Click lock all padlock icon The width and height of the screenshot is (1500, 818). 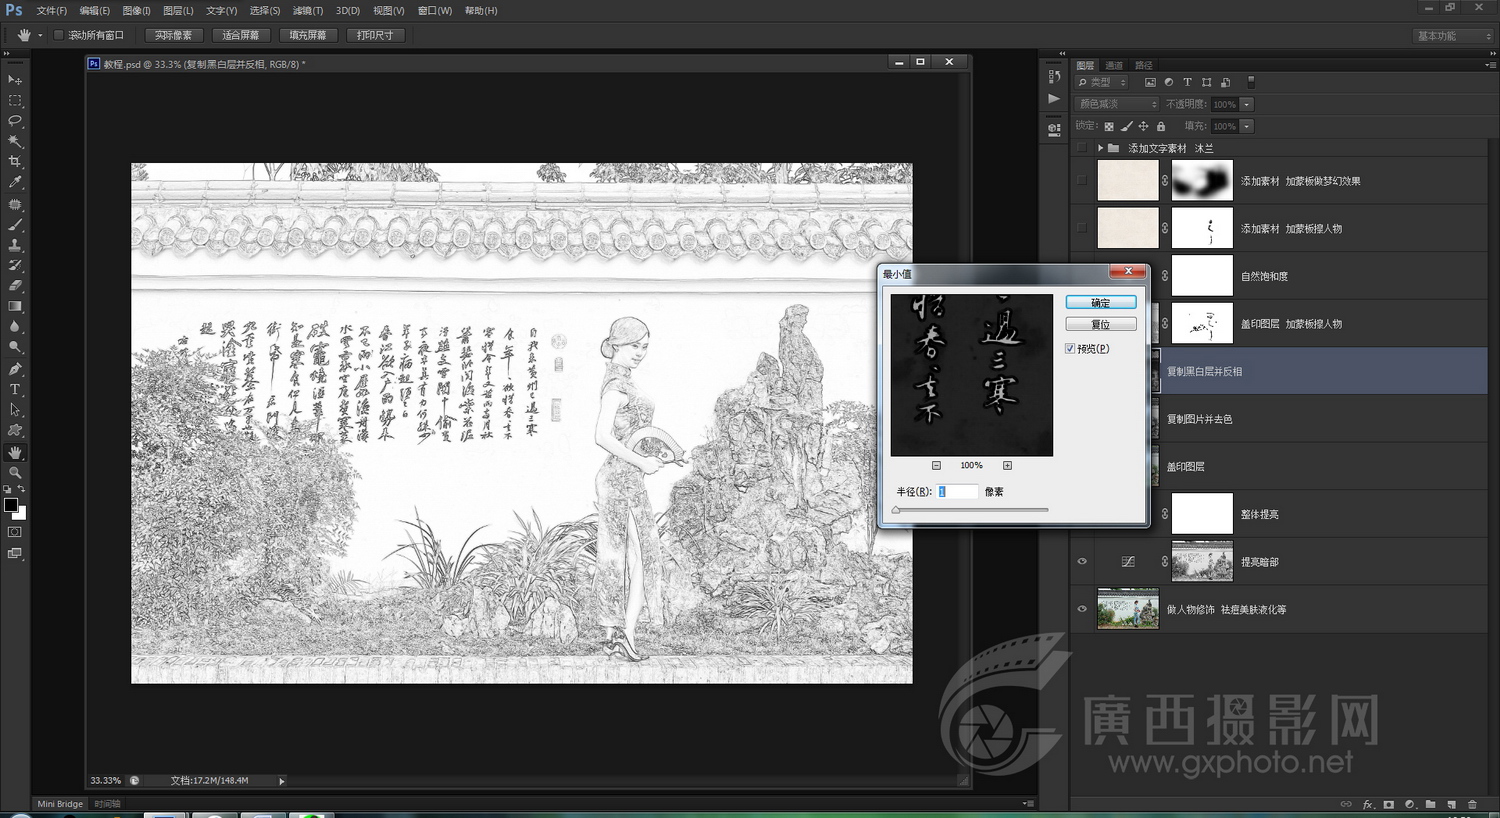1161,126
